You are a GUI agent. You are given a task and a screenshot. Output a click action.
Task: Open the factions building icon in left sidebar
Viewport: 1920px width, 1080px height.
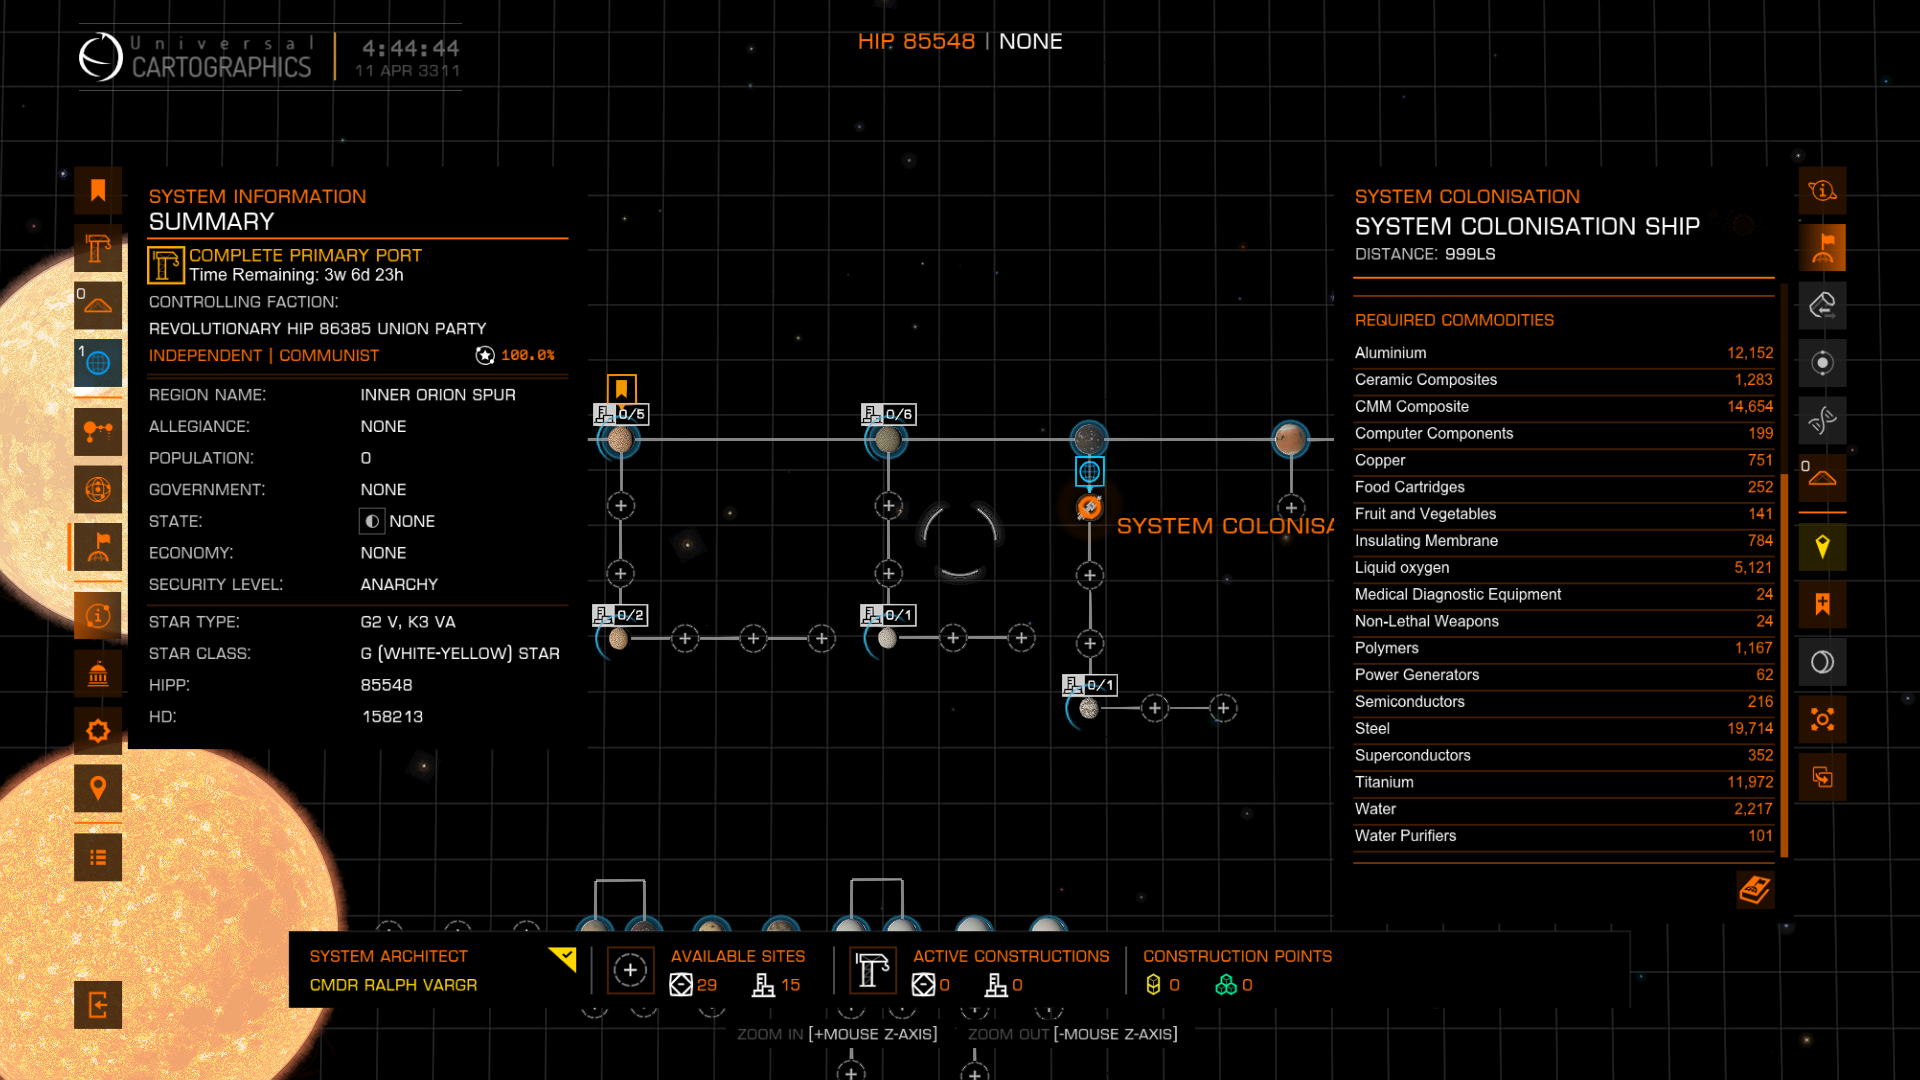[x=98, y=674]
